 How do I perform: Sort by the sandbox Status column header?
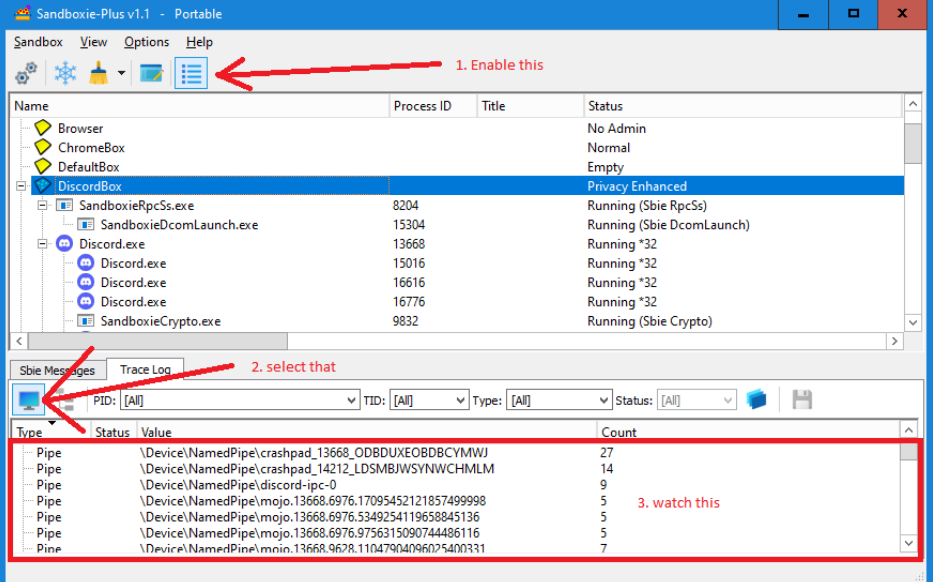pos(743,106)
